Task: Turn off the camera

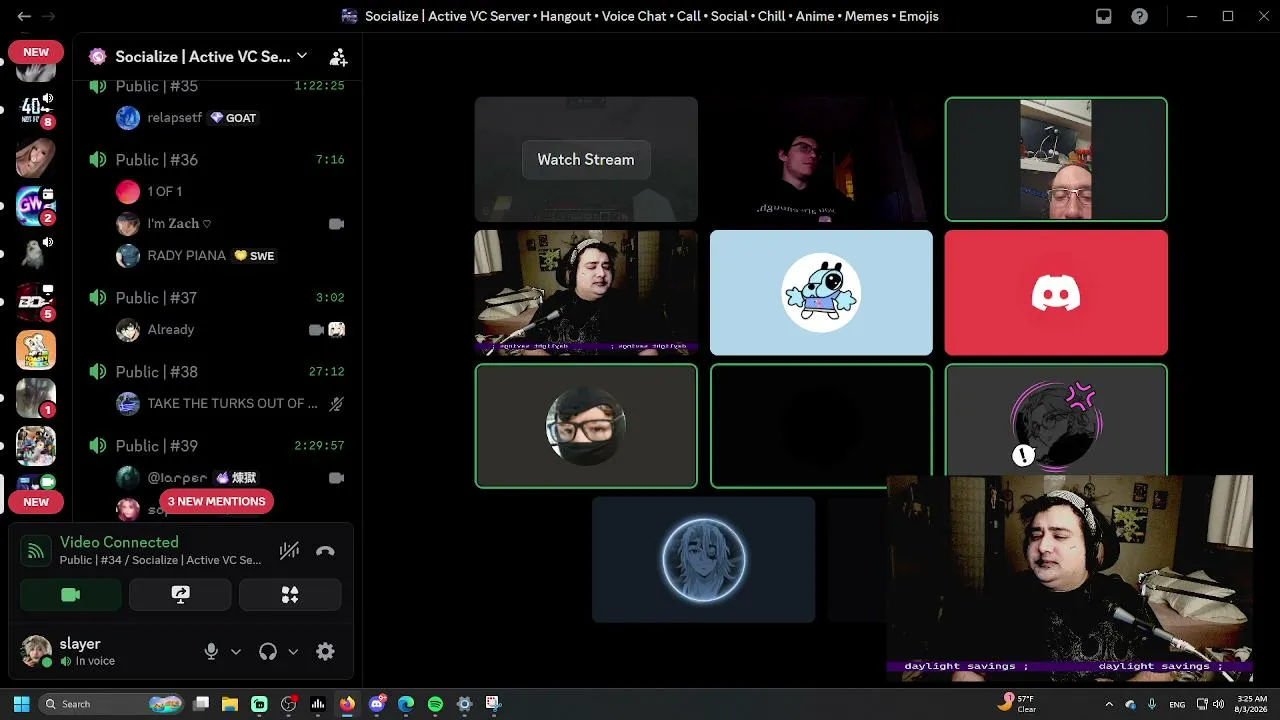Action: click(70, 595)
